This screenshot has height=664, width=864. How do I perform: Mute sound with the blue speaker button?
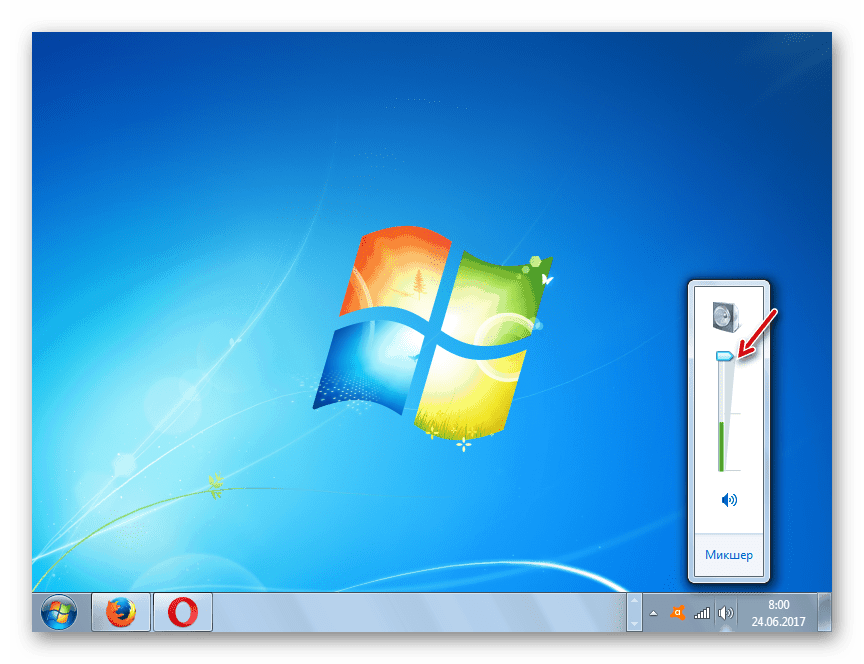729,500
